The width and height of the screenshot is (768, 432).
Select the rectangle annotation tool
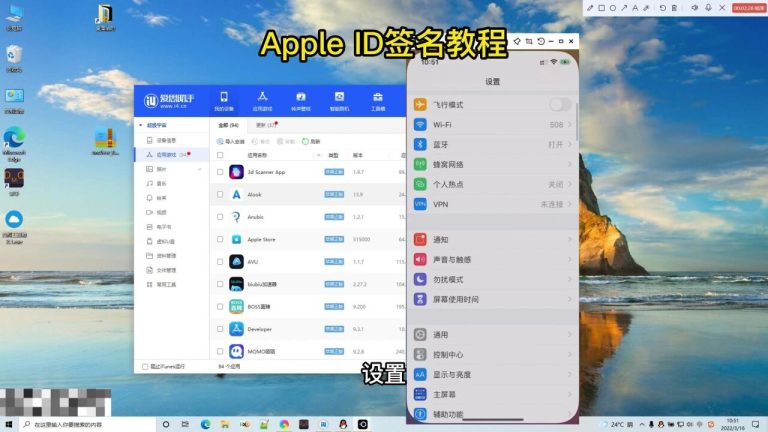[601, 8]
